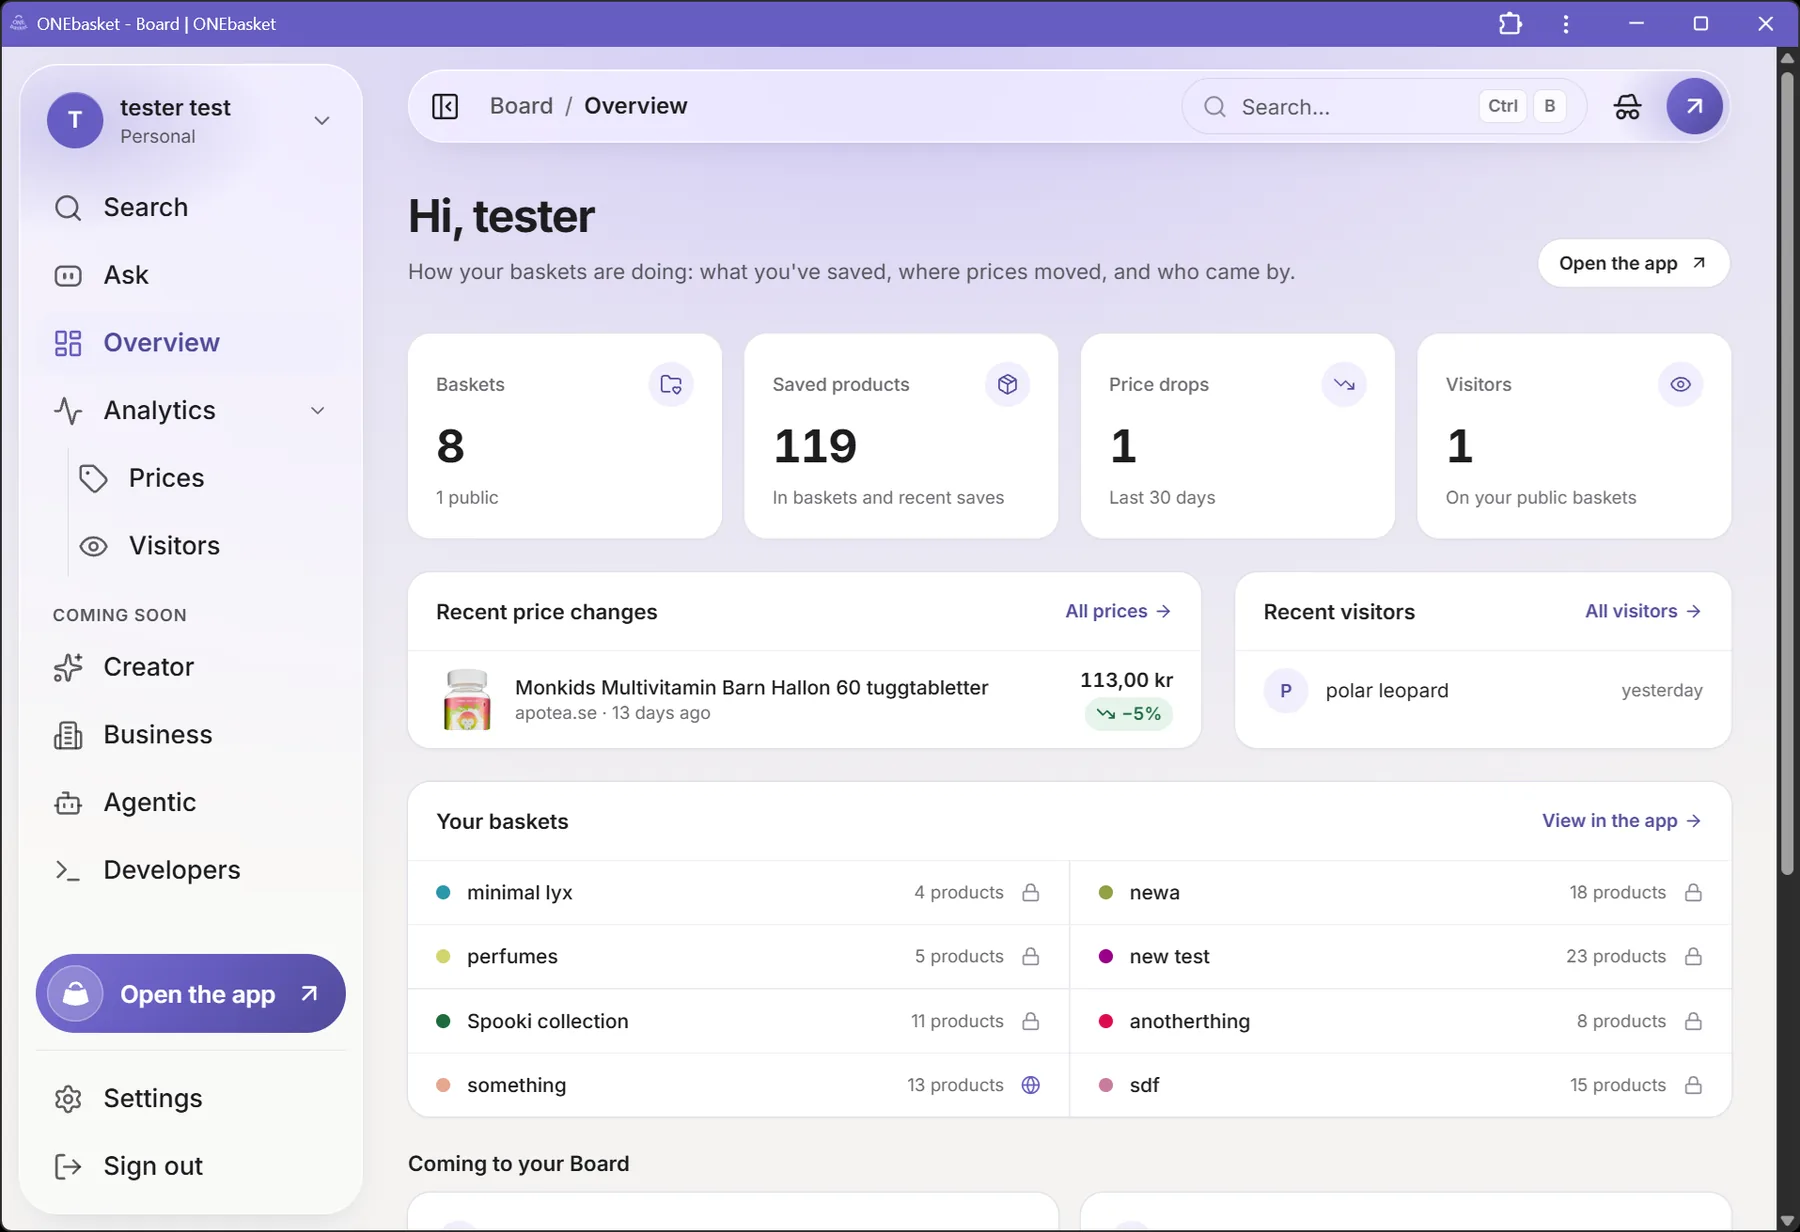Click the Ctrl shortcut key badge

(1503, 106)
